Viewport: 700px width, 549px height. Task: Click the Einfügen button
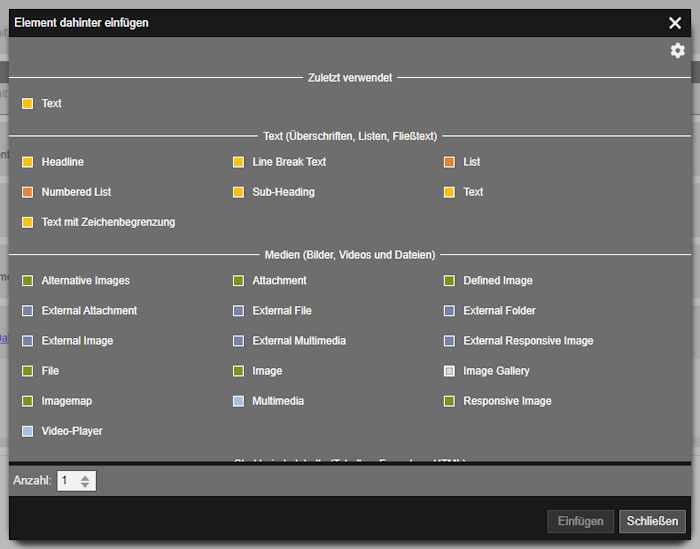(580, 521)
